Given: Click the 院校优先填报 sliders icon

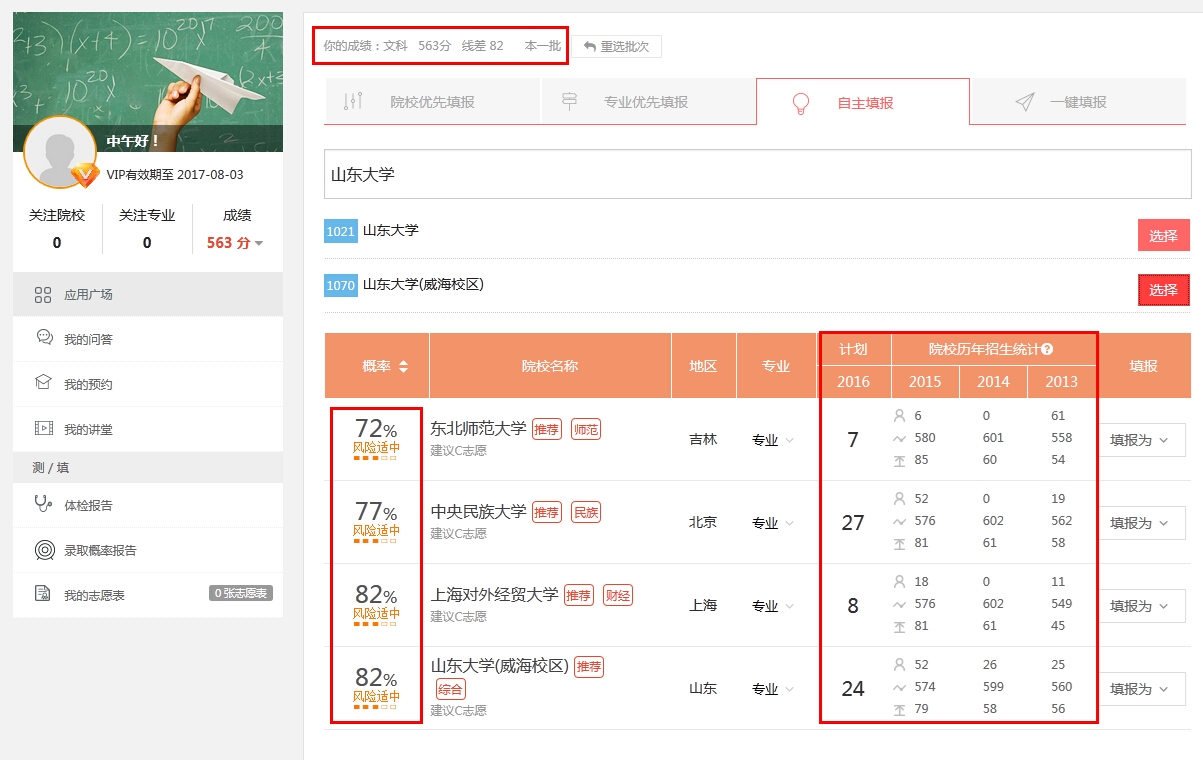Looking at the screenshot, I should [353, 102].
